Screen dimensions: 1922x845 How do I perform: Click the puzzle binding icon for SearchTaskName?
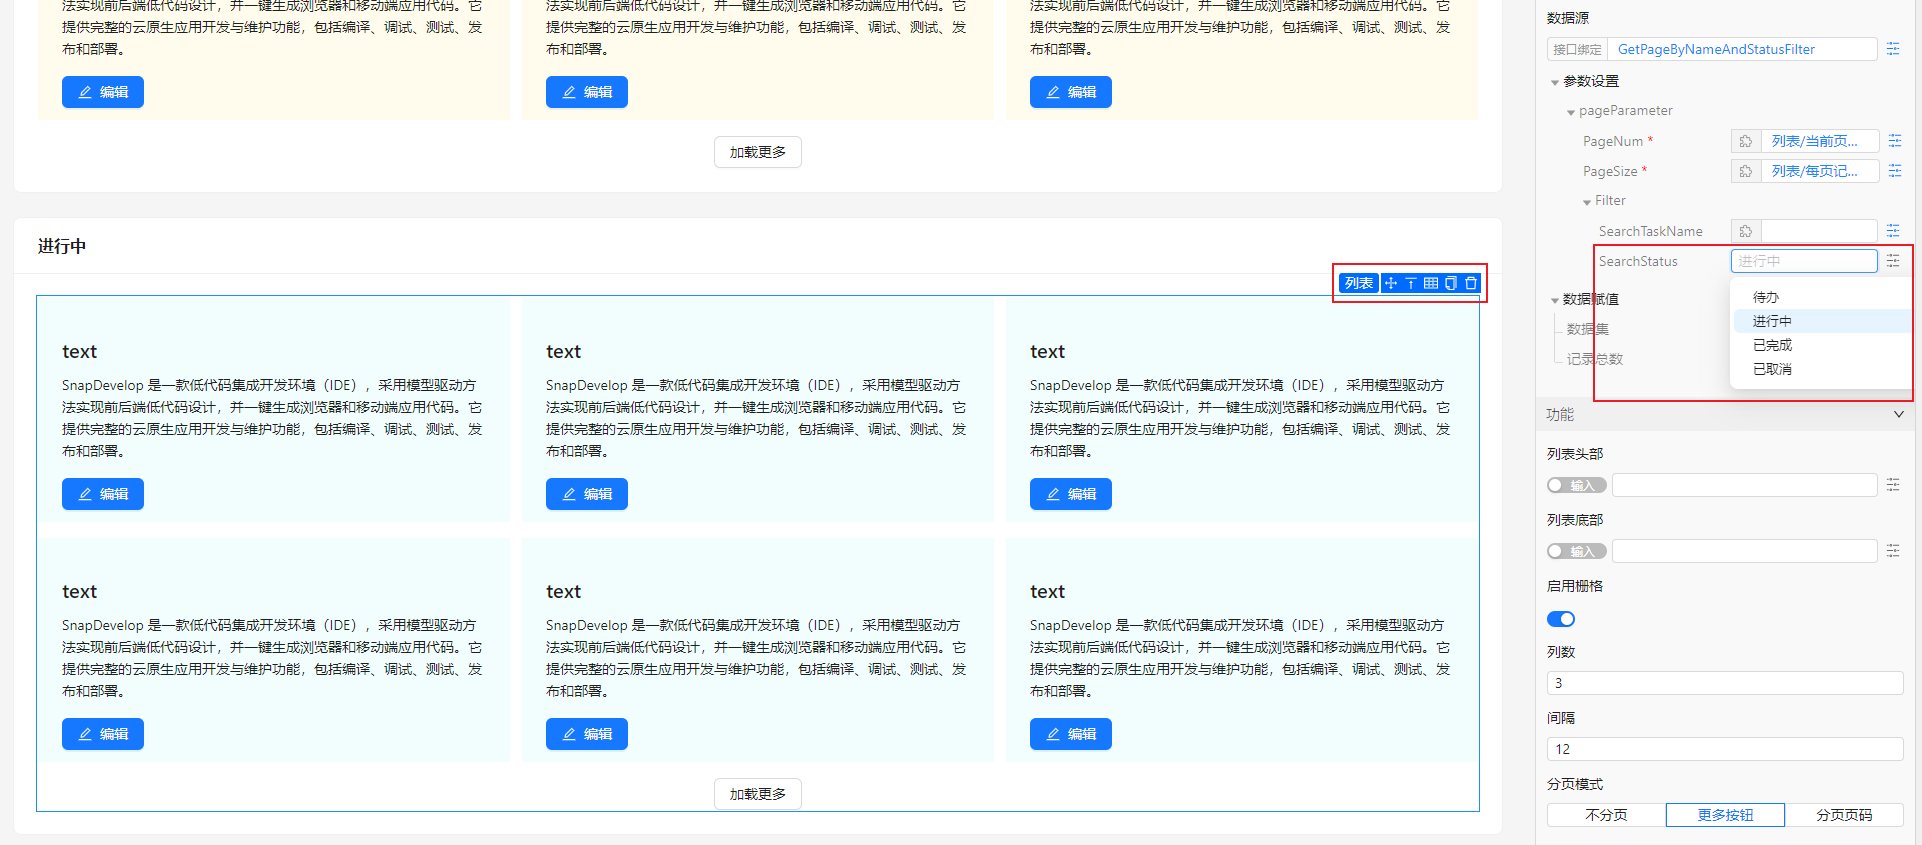(1746, 231)
